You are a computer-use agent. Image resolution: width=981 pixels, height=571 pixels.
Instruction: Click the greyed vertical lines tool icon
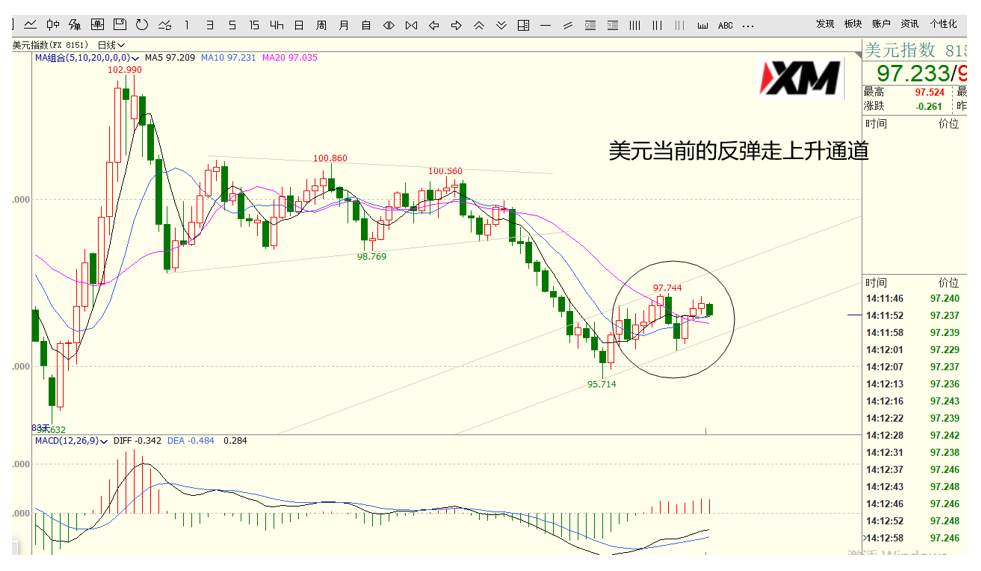coord(679,25)
